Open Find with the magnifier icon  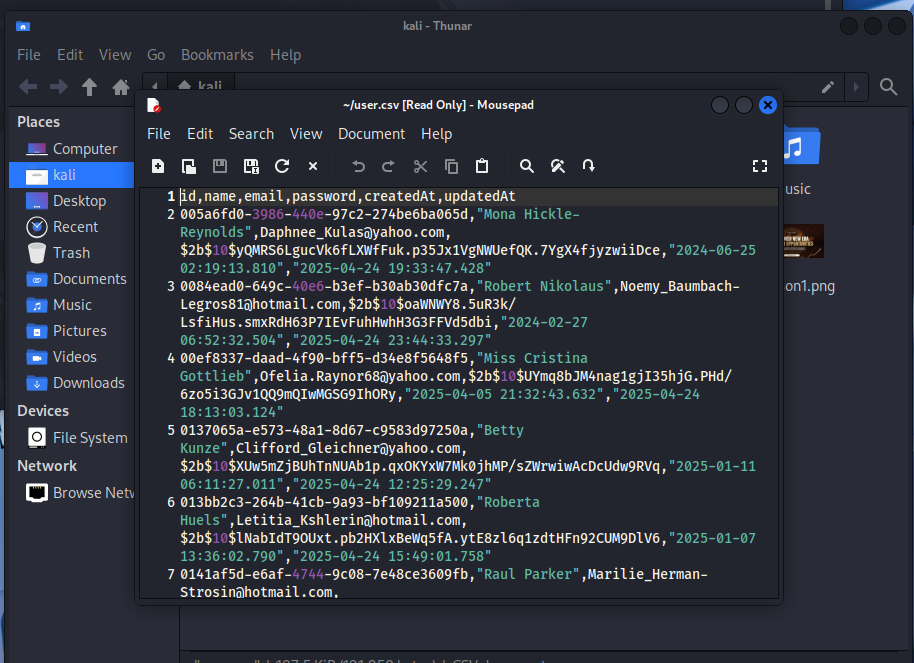pos(527,166)
